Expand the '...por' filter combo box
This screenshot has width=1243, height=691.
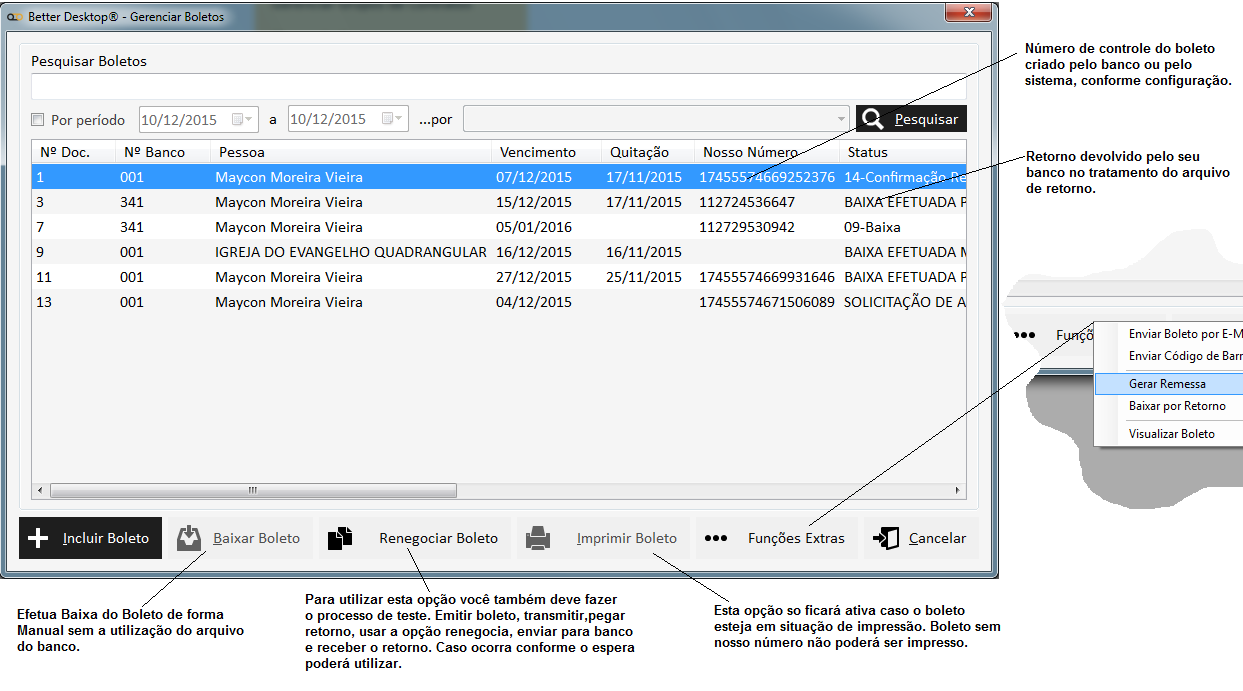point(840,119)
